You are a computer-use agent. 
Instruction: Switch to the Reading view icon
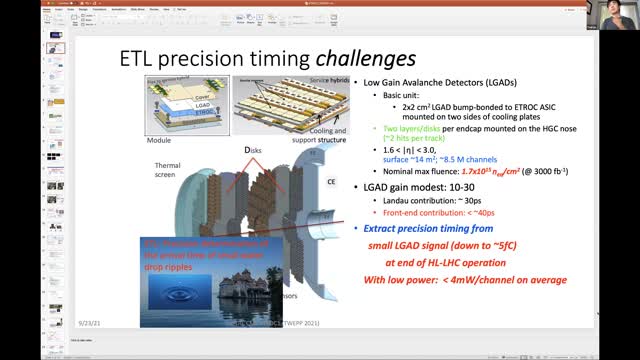(539, 357)
